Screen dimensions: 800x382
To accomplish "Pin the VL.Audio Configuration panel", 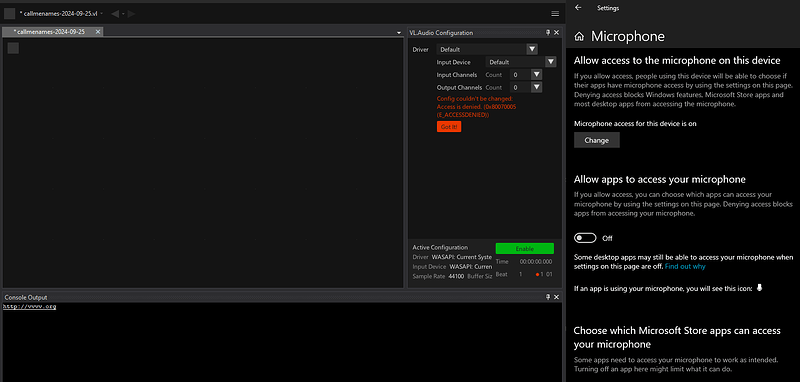I will pos(548,33).
